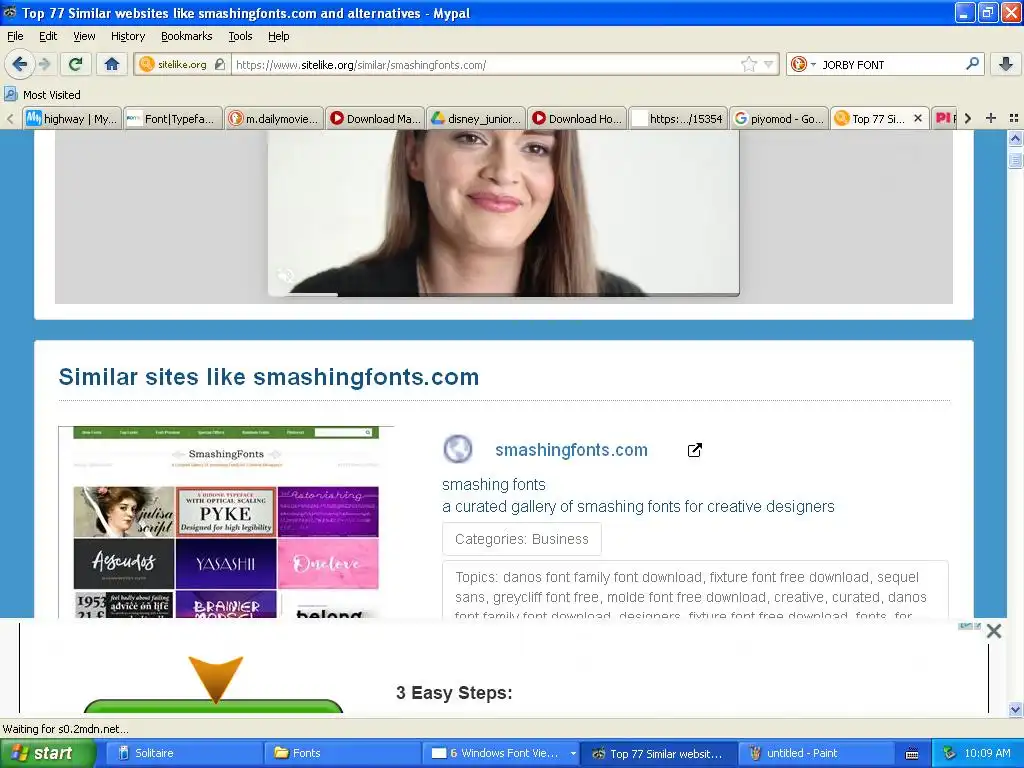Viewport: 1024px width, 768px height.
Task: Open the Bookmarks menu
Action: tap(186, 36)
